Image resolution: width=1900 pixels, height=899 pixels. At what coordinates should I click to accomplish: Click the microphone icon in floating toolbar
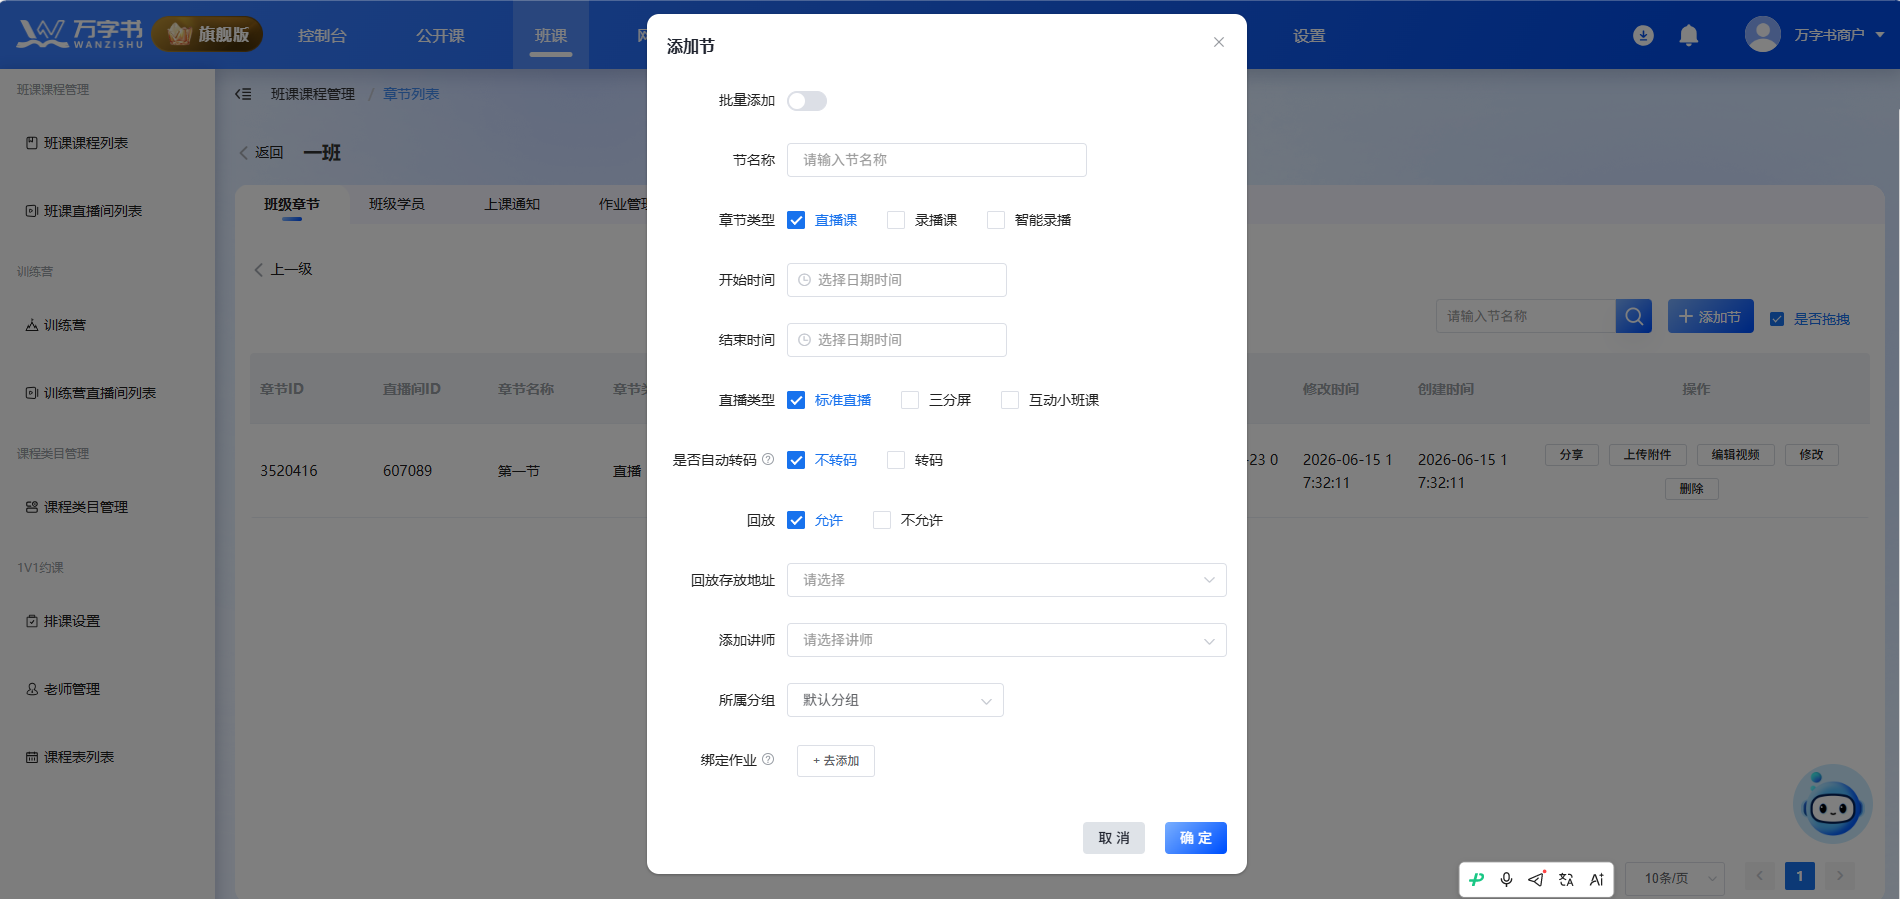[1506, 879]
